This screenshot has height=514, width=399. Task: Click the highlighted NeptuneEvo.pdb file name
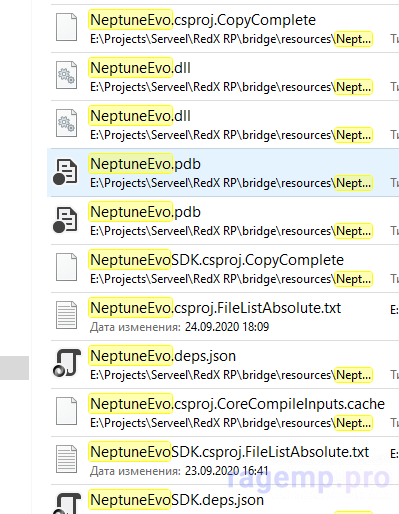pos(145,164)
